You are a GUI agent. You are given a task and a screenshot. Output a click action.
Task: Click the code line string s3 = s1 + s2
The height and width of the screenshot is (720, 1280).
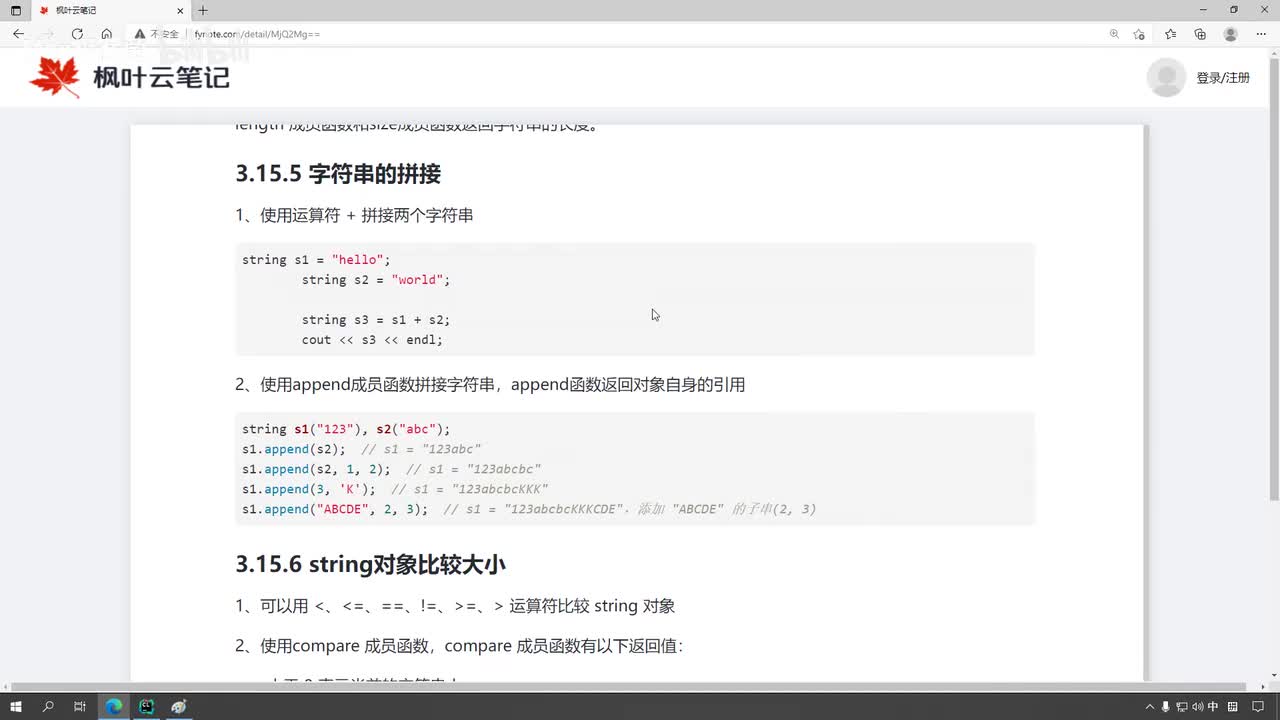(x=376, y=320)
